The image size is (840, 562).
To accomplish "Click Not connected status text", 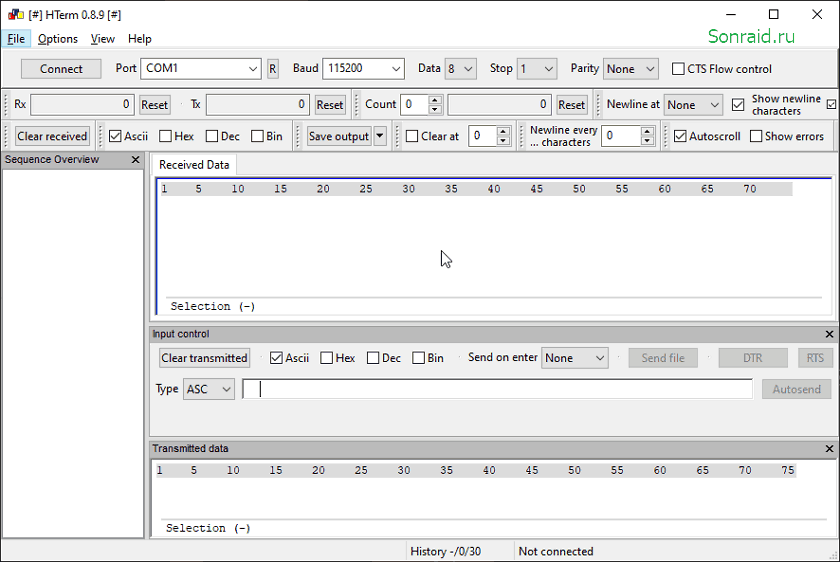I will (556, 551).
